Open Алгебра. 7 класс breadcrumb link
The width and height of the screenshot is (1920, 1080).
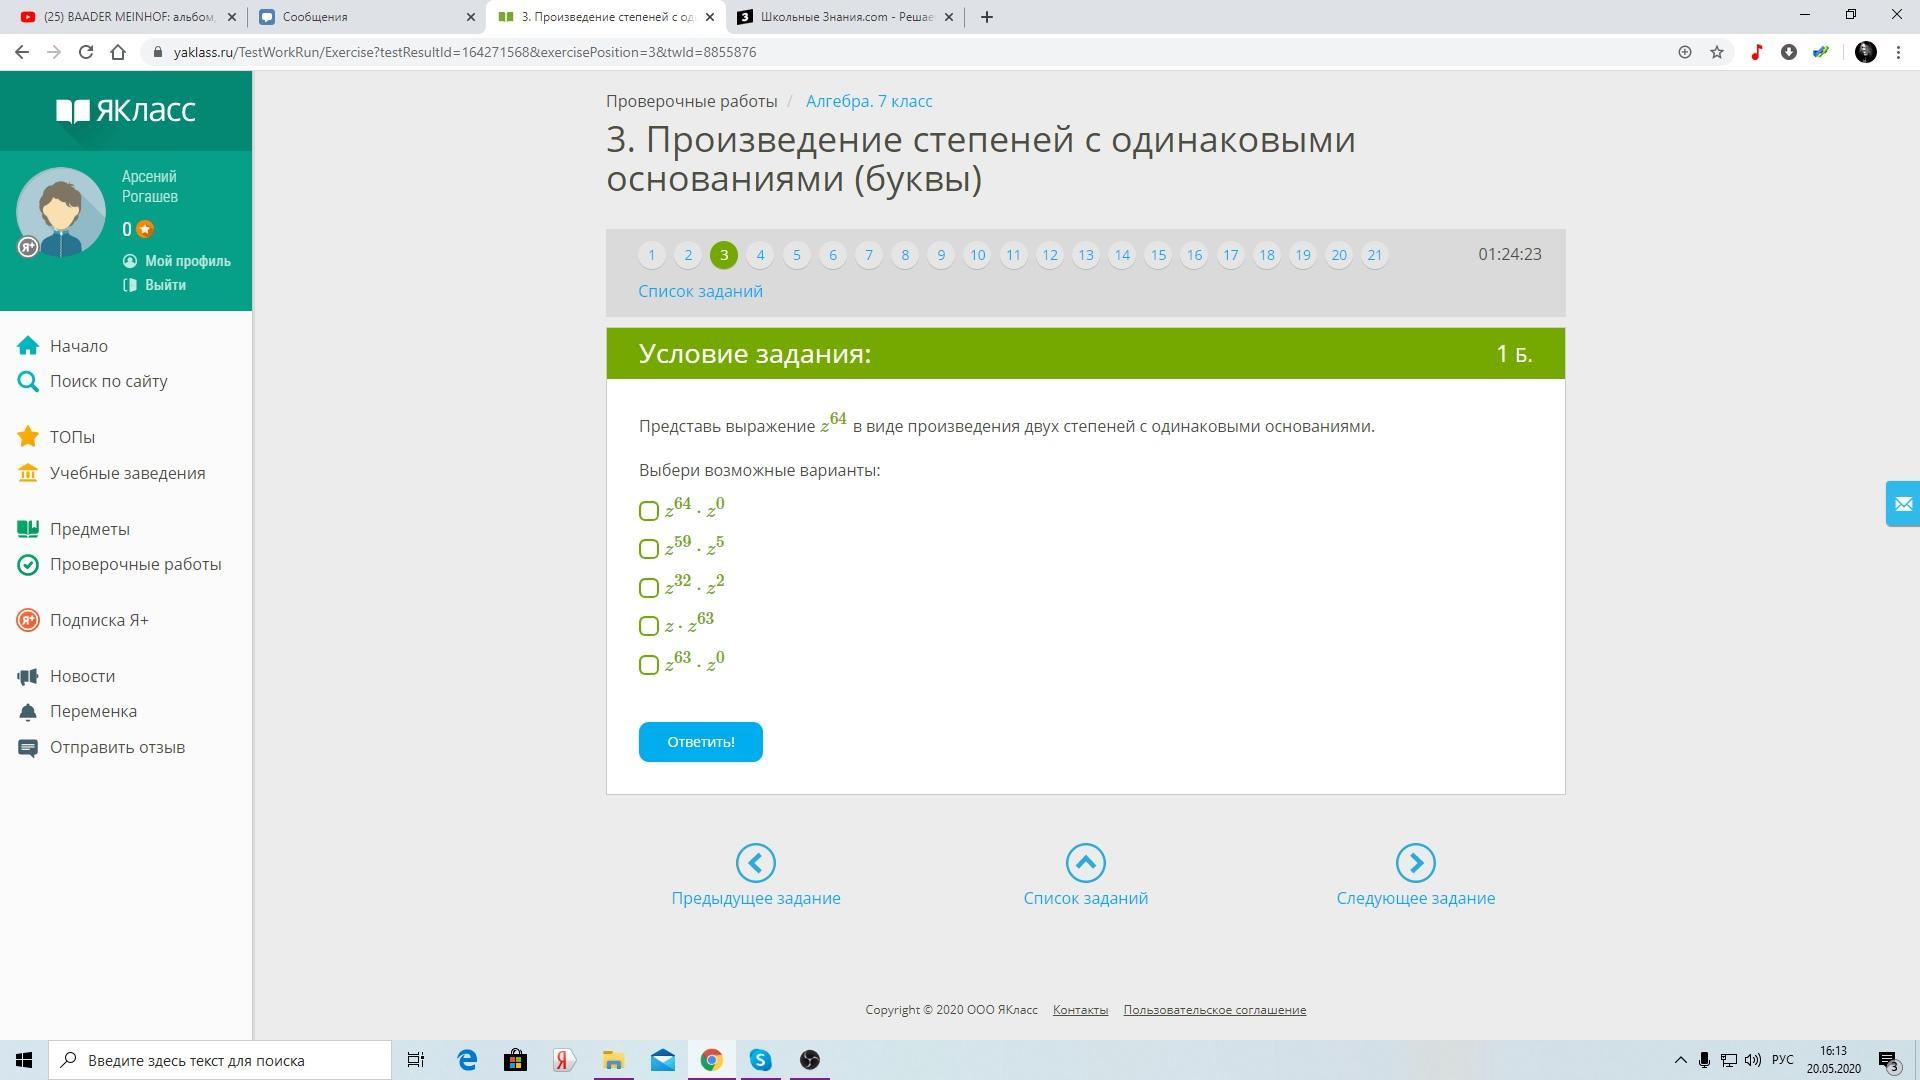coord(868,101)
